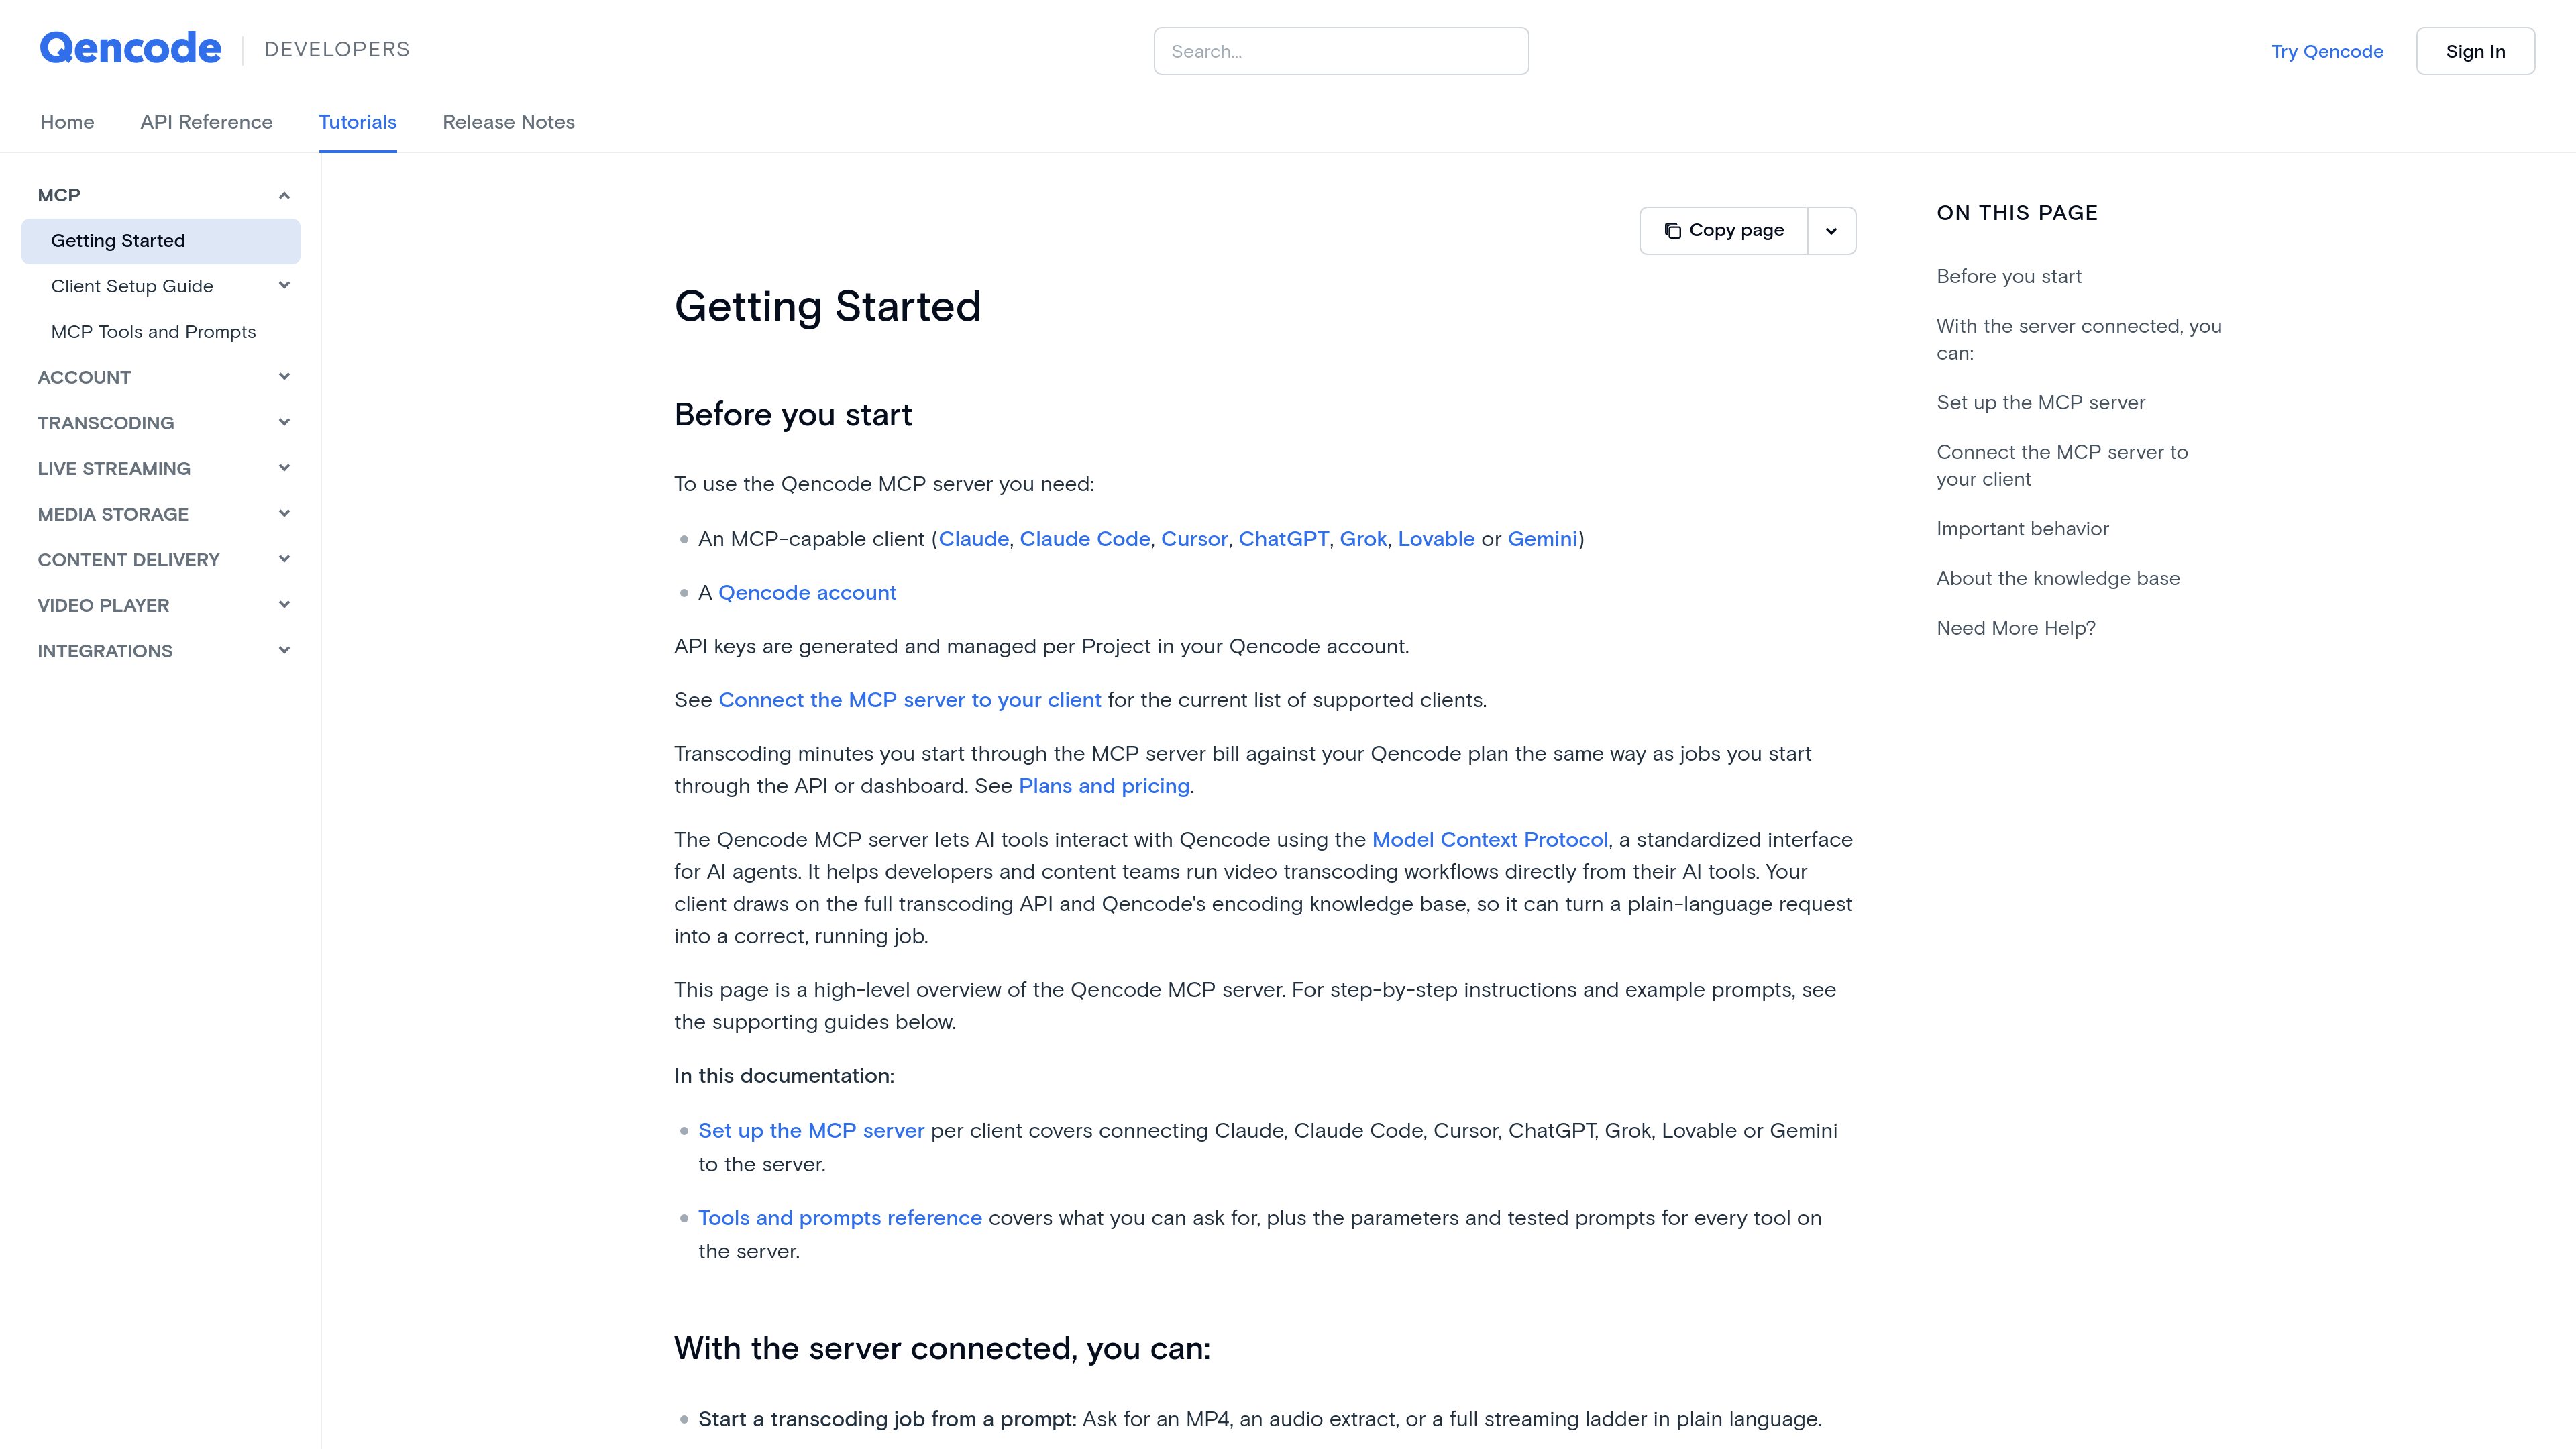Expand the VIDEO PLAYER section chevron
This screenshot has height=1449, width=2576.
tap(284, 605)
